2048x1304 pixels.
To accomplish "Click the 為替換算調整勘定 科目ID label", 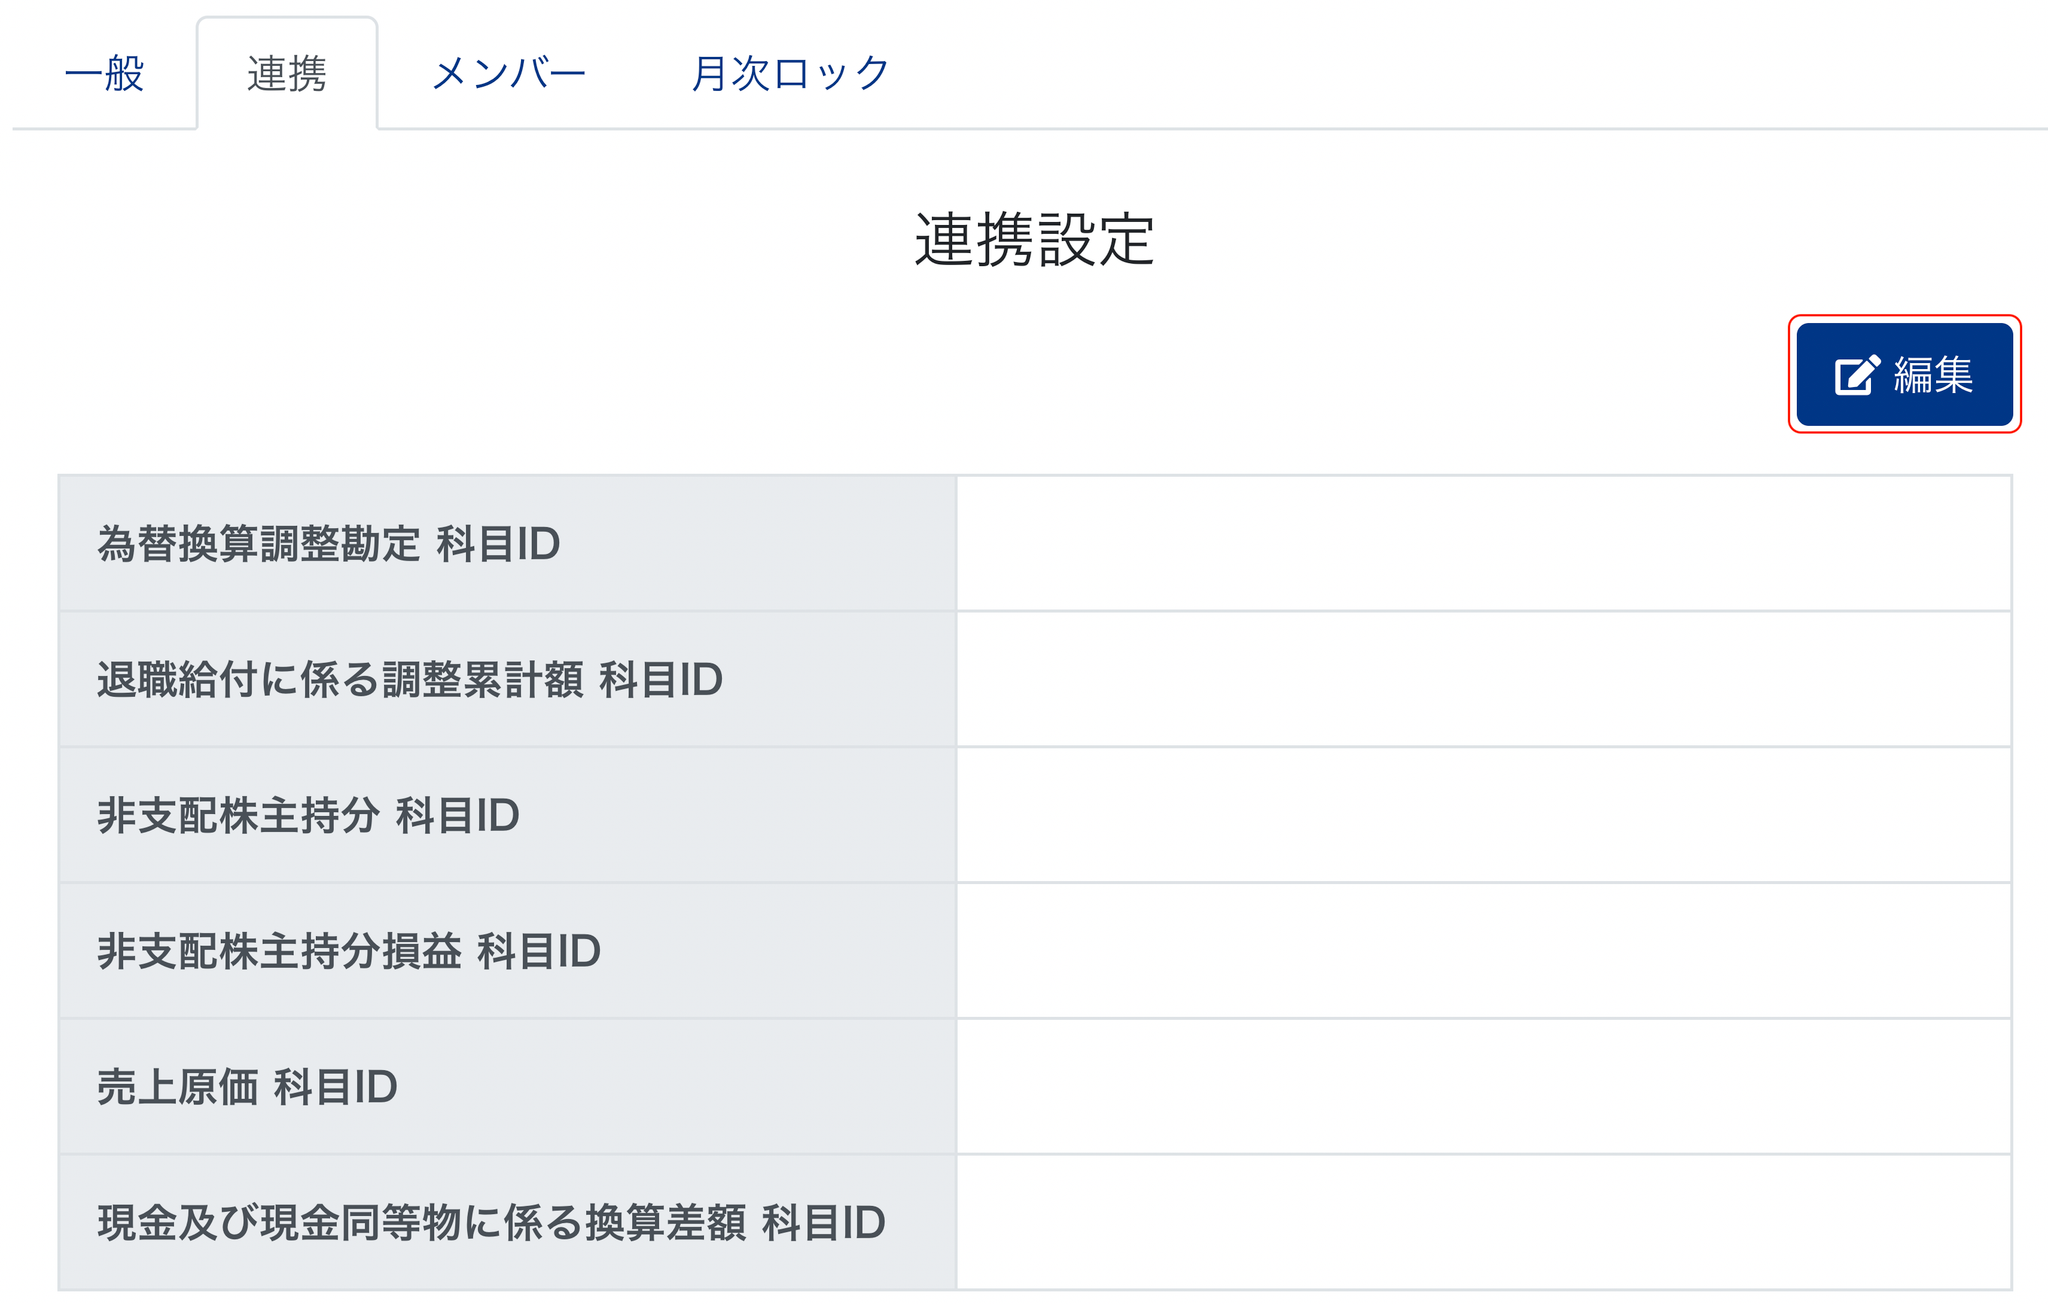I will point(328,544).
